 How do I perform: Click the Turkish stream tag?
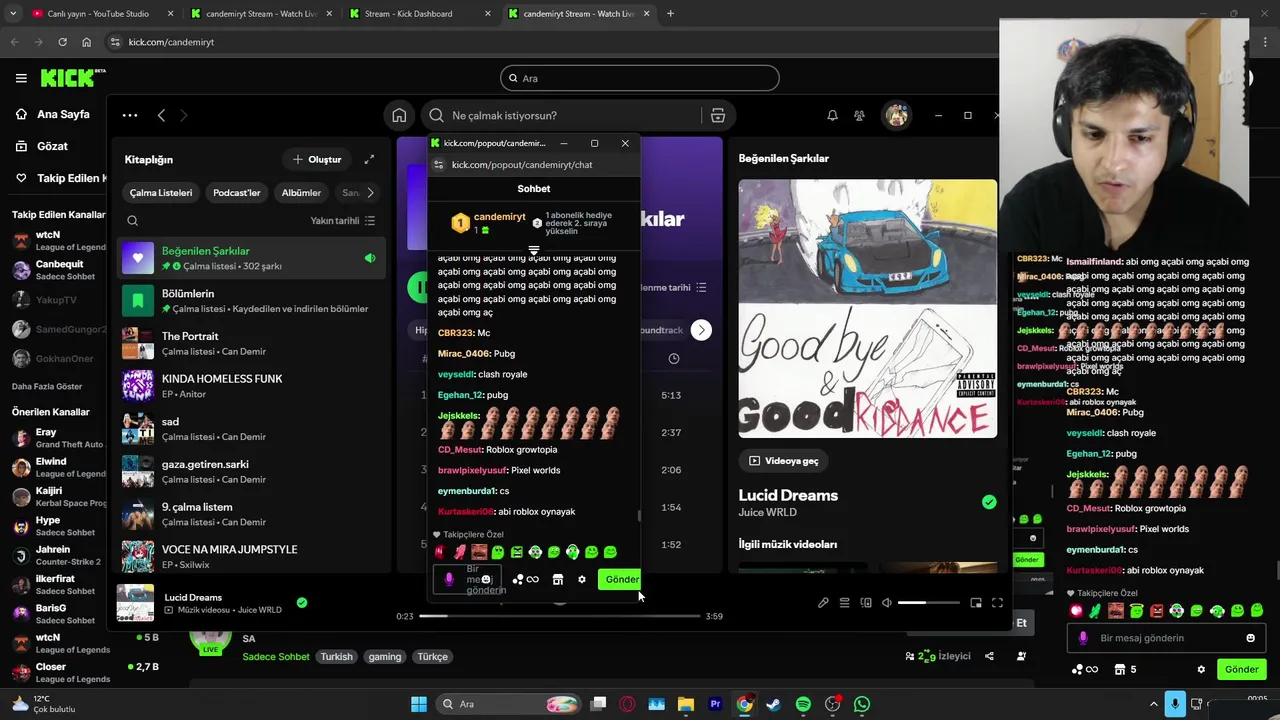pos(336,657)
